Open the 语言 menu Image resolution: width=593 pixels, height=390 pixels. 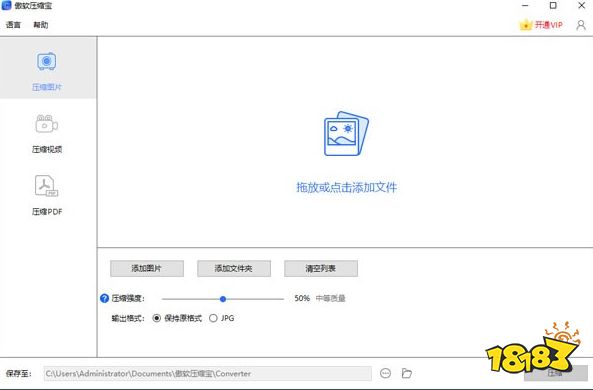[x=13, y=25]
